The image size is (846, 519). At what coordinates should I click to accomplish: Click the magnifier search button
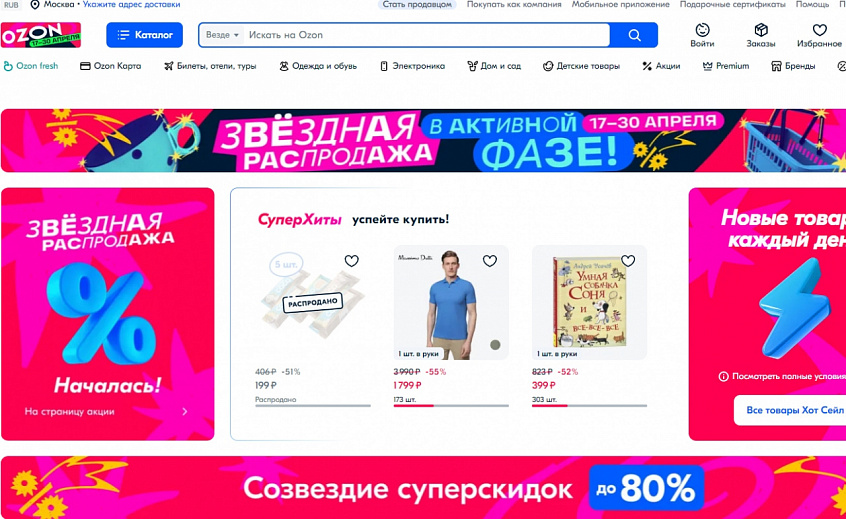coord(634,35)
